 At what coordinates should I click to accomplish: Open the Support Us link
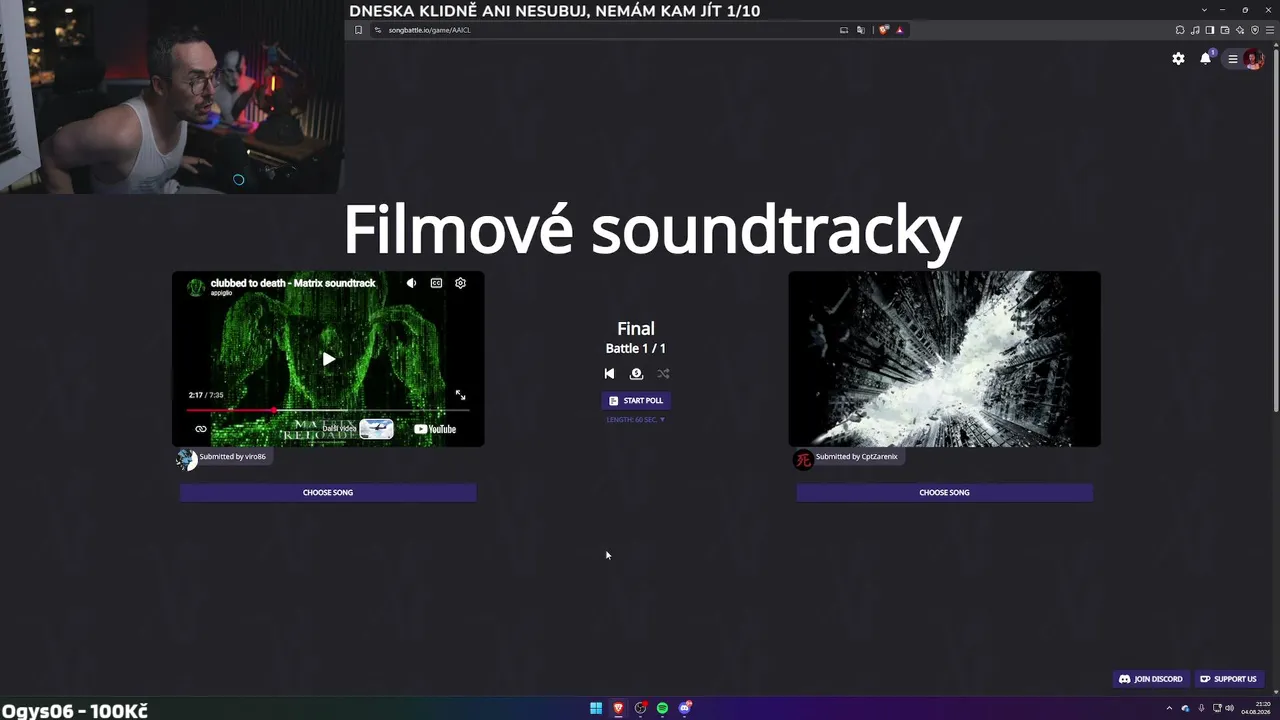[1228, 679]
